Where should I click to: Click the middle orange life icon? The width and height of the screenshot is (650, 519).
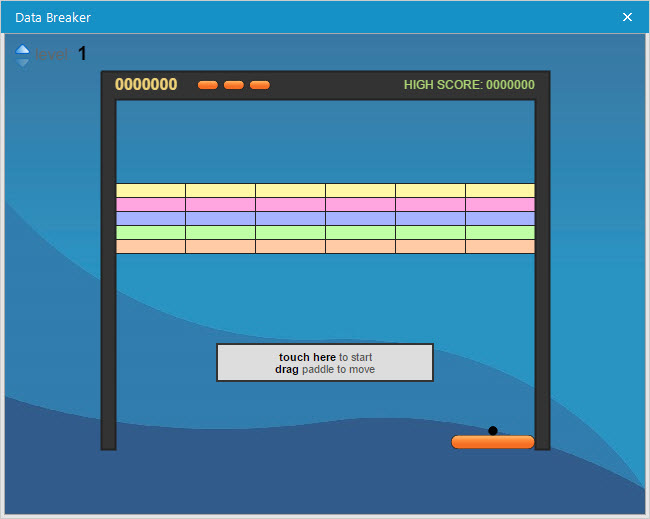(x=234, y=85)
